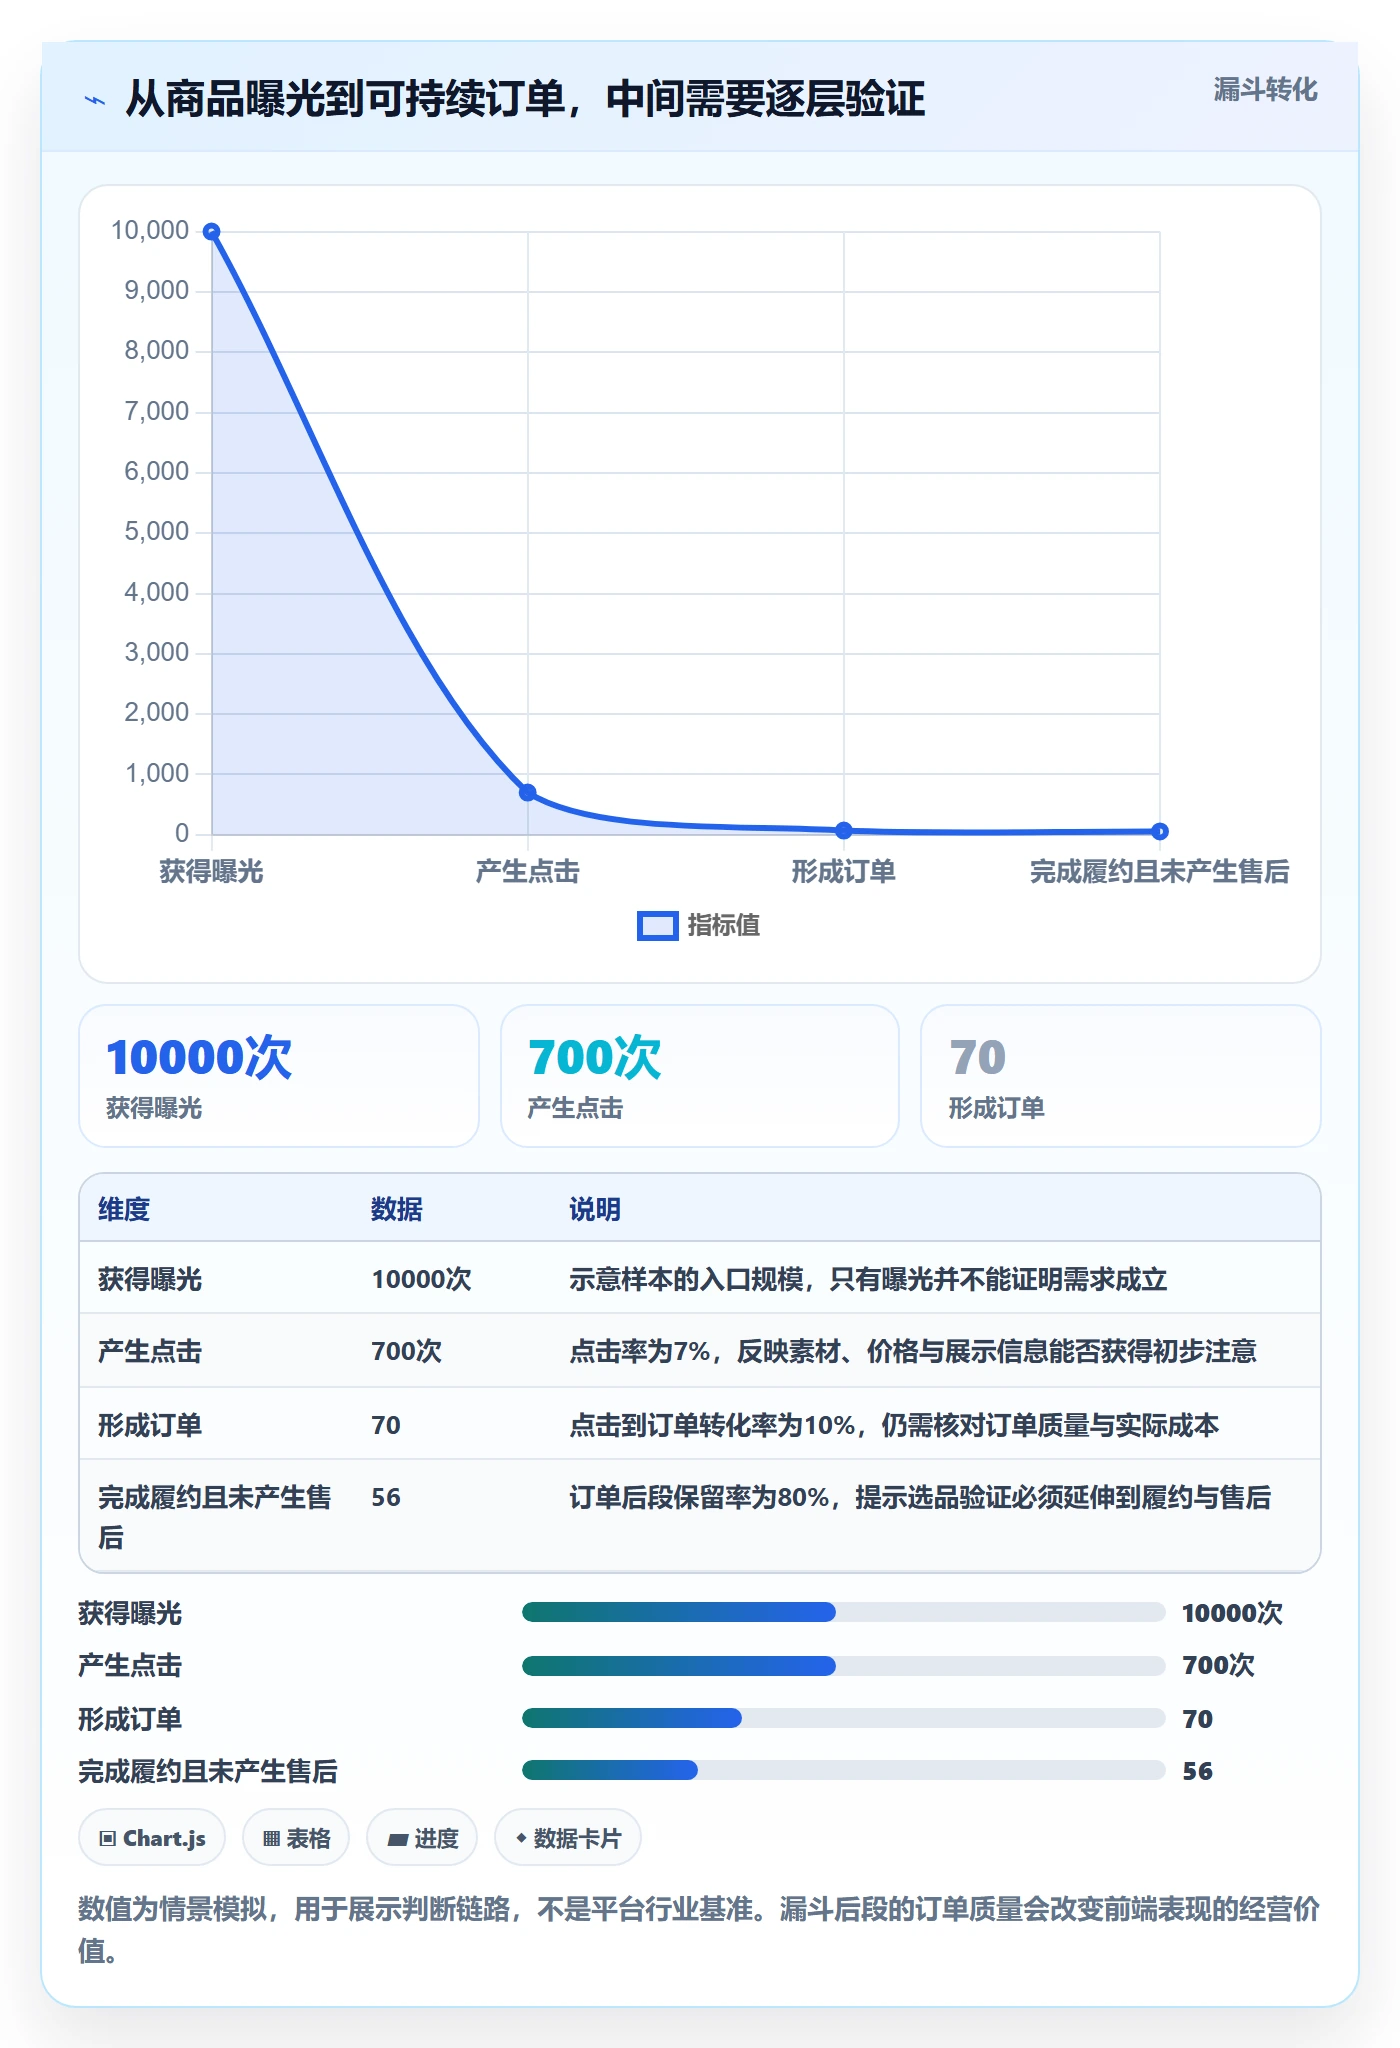Viewport: 1400px width, 2048px height.
Task: Click the 维度 column header
Action: tap(124, 1209)
